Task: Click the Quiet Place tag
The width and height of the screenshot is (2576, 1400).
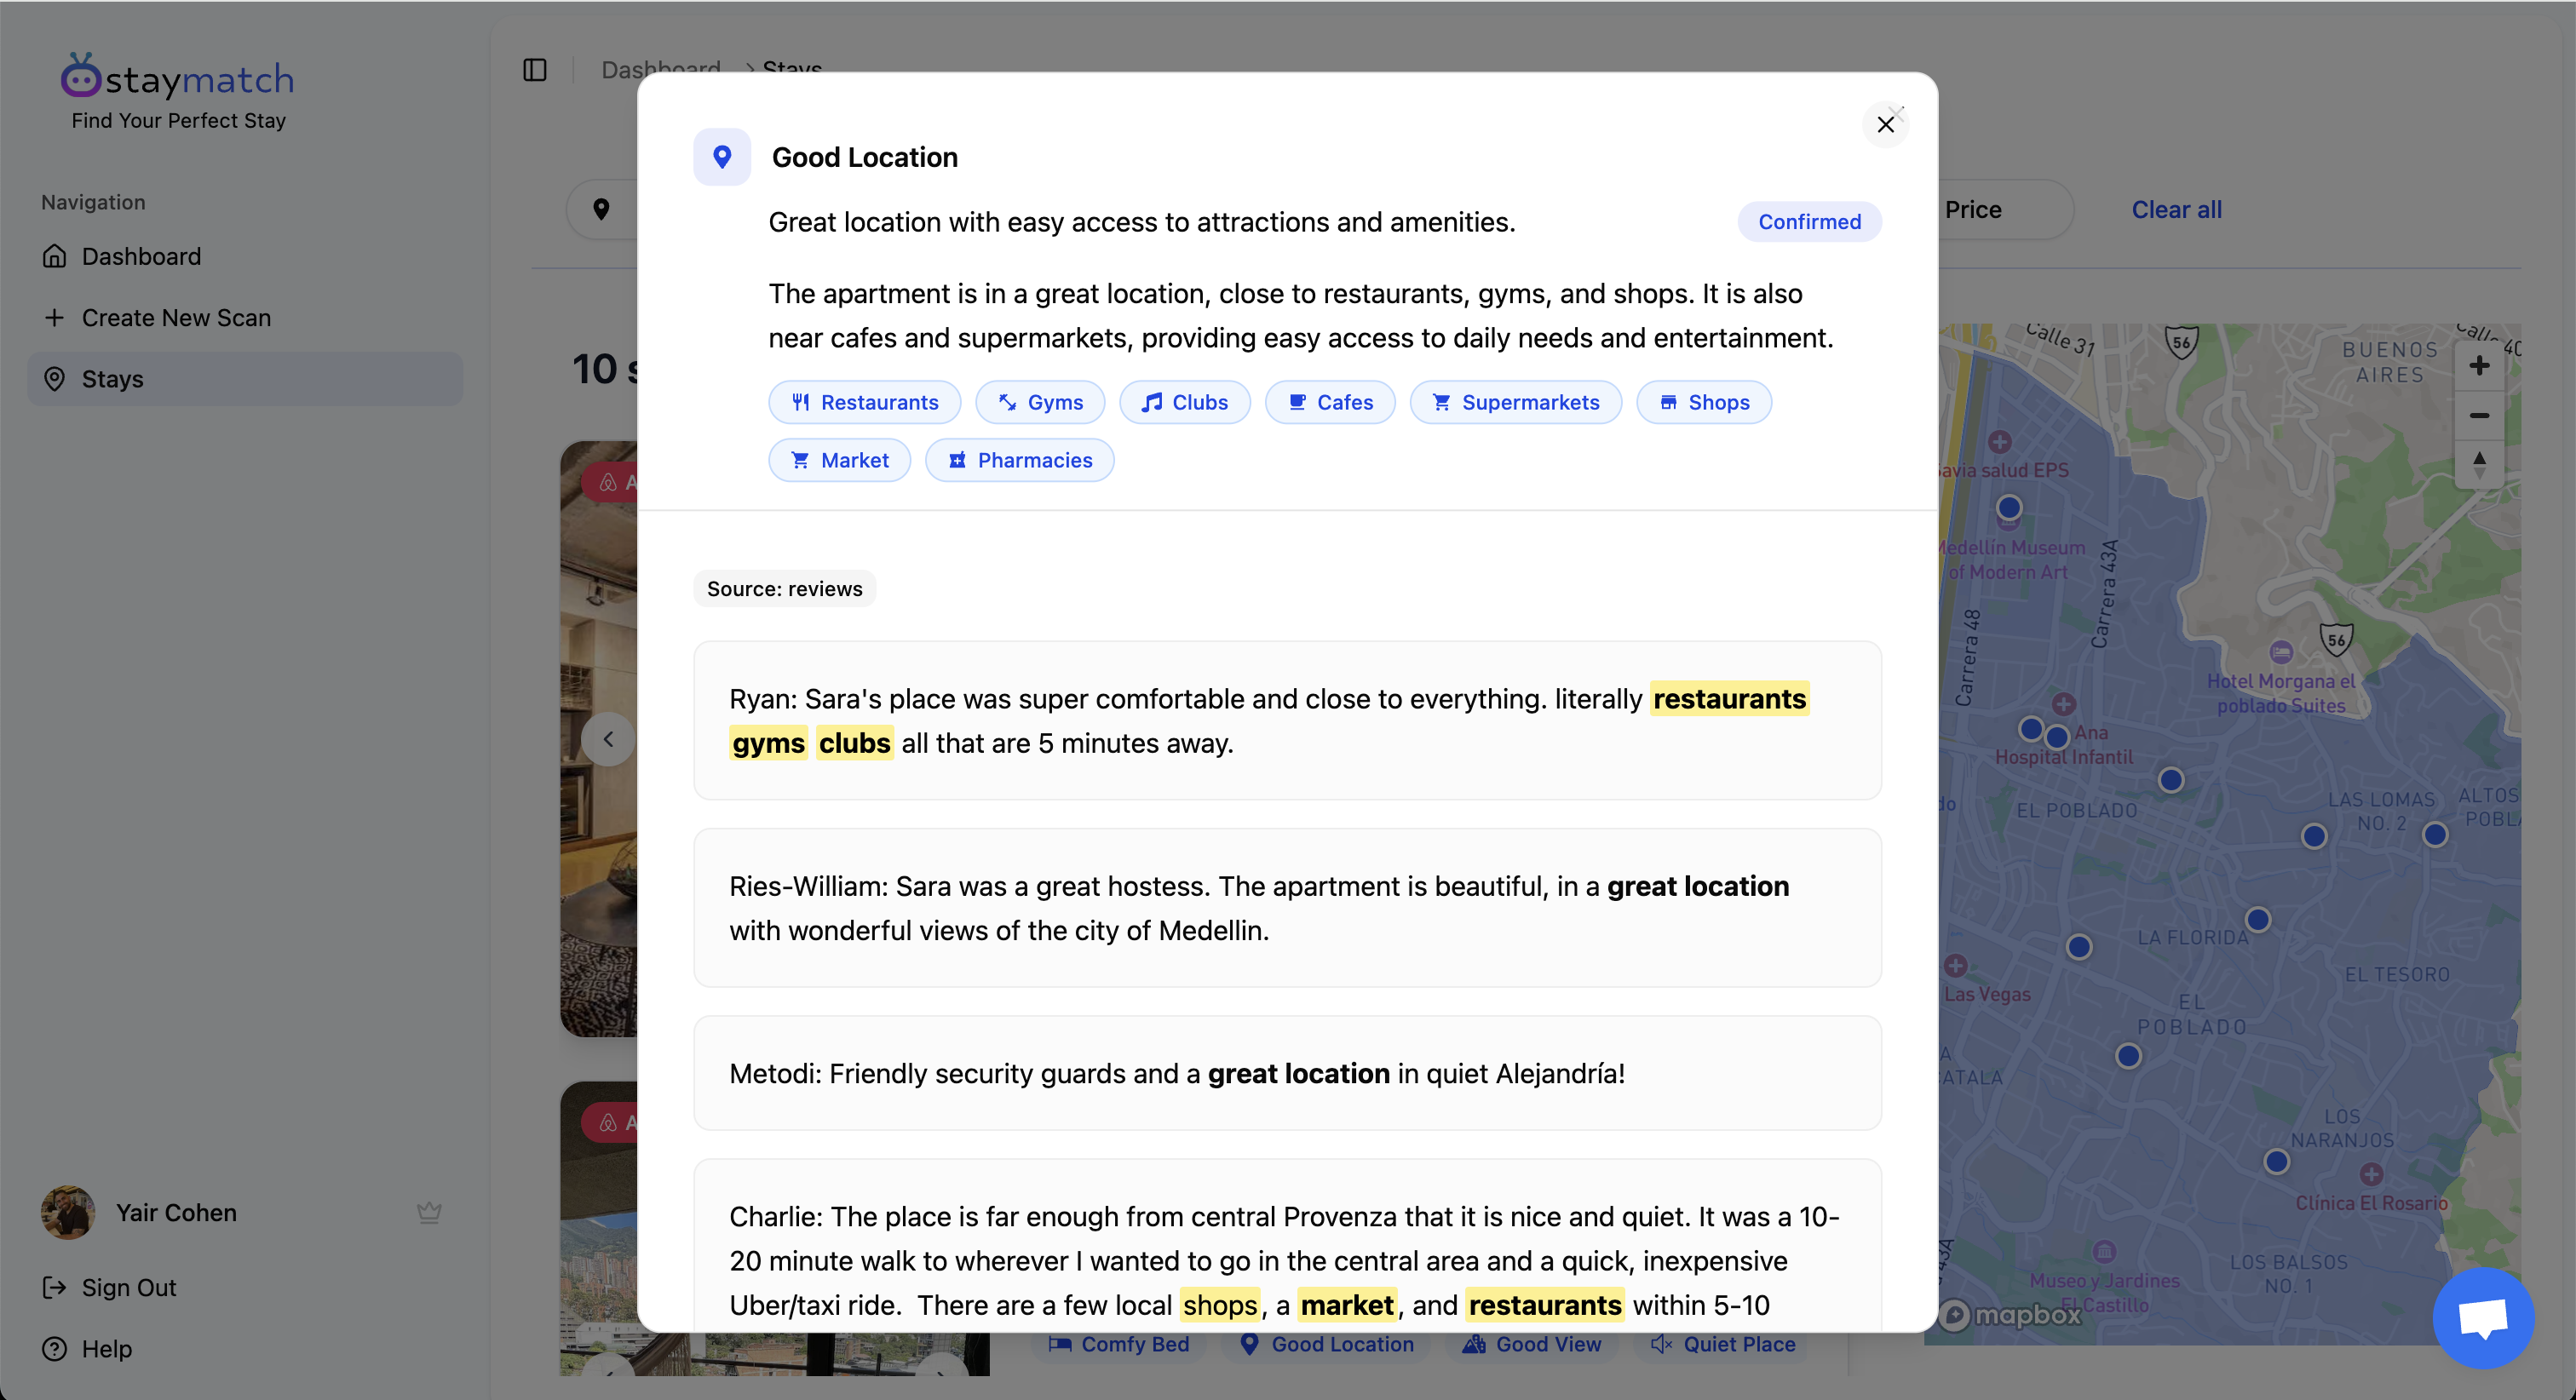Action: tap(1723, 1344)
